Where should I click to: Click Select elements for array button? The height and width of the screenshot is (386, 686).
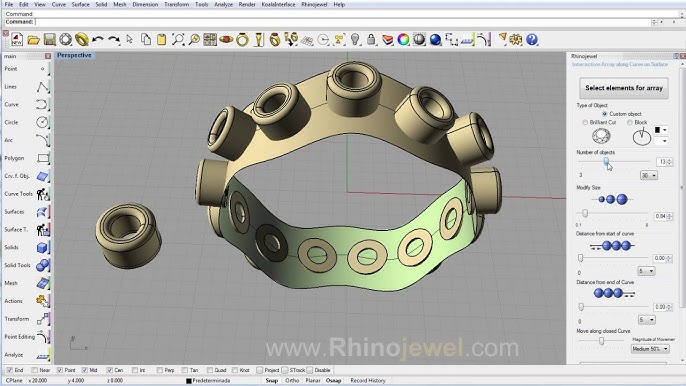(624, 88)
